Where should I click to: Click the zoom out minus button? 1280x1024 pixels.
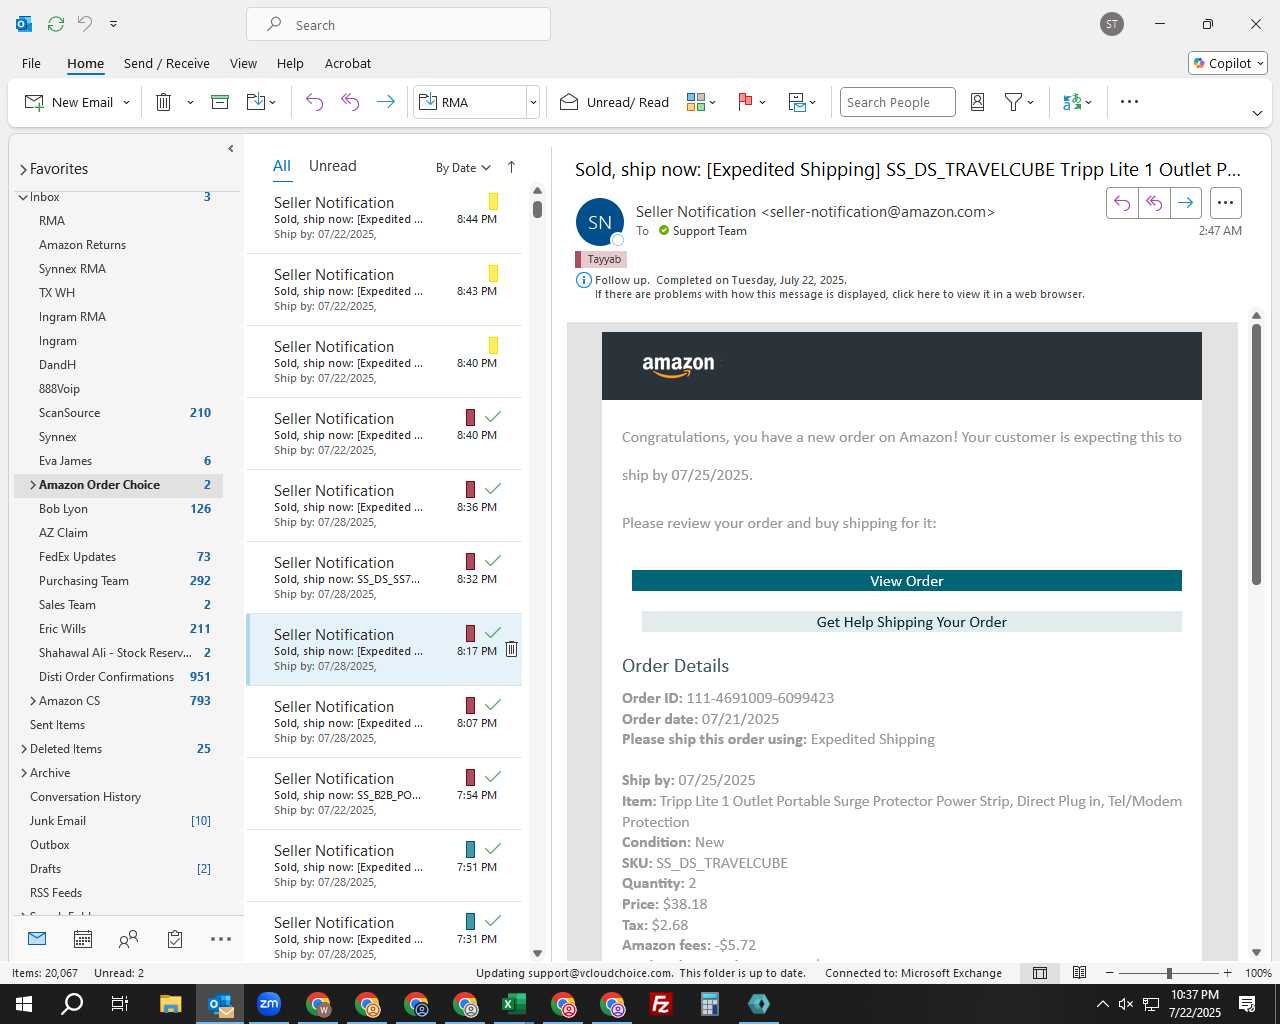point(1109,973)
